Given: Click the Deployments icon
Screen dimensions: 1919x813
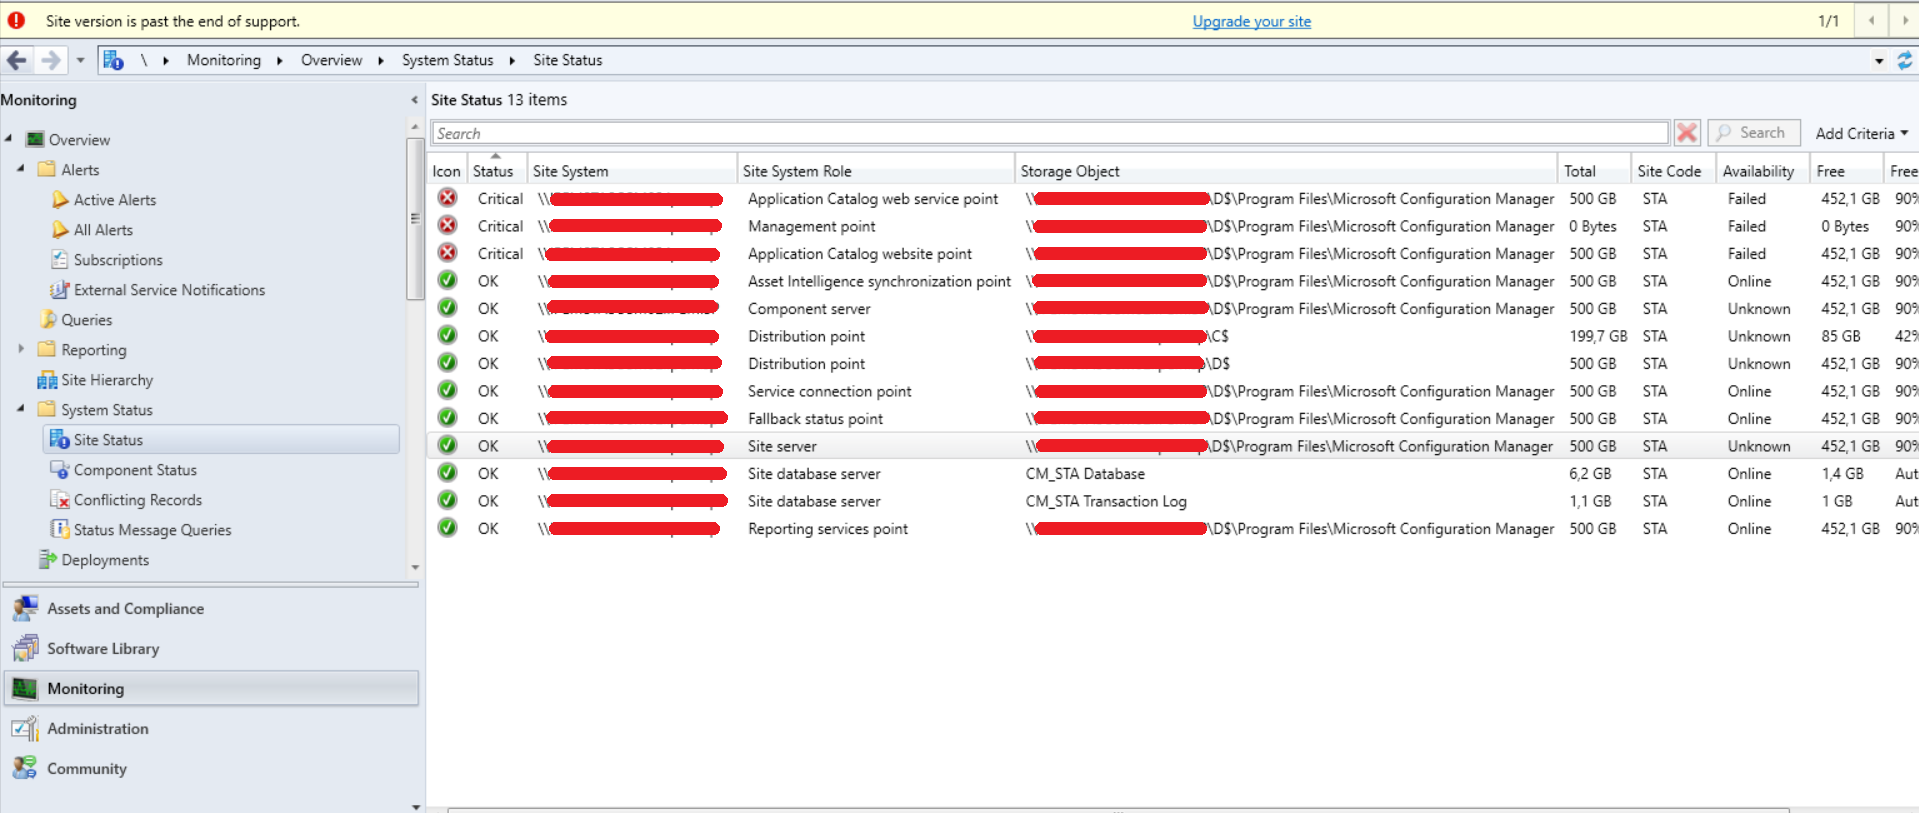Looking at the screenshot, I should 47,559.
